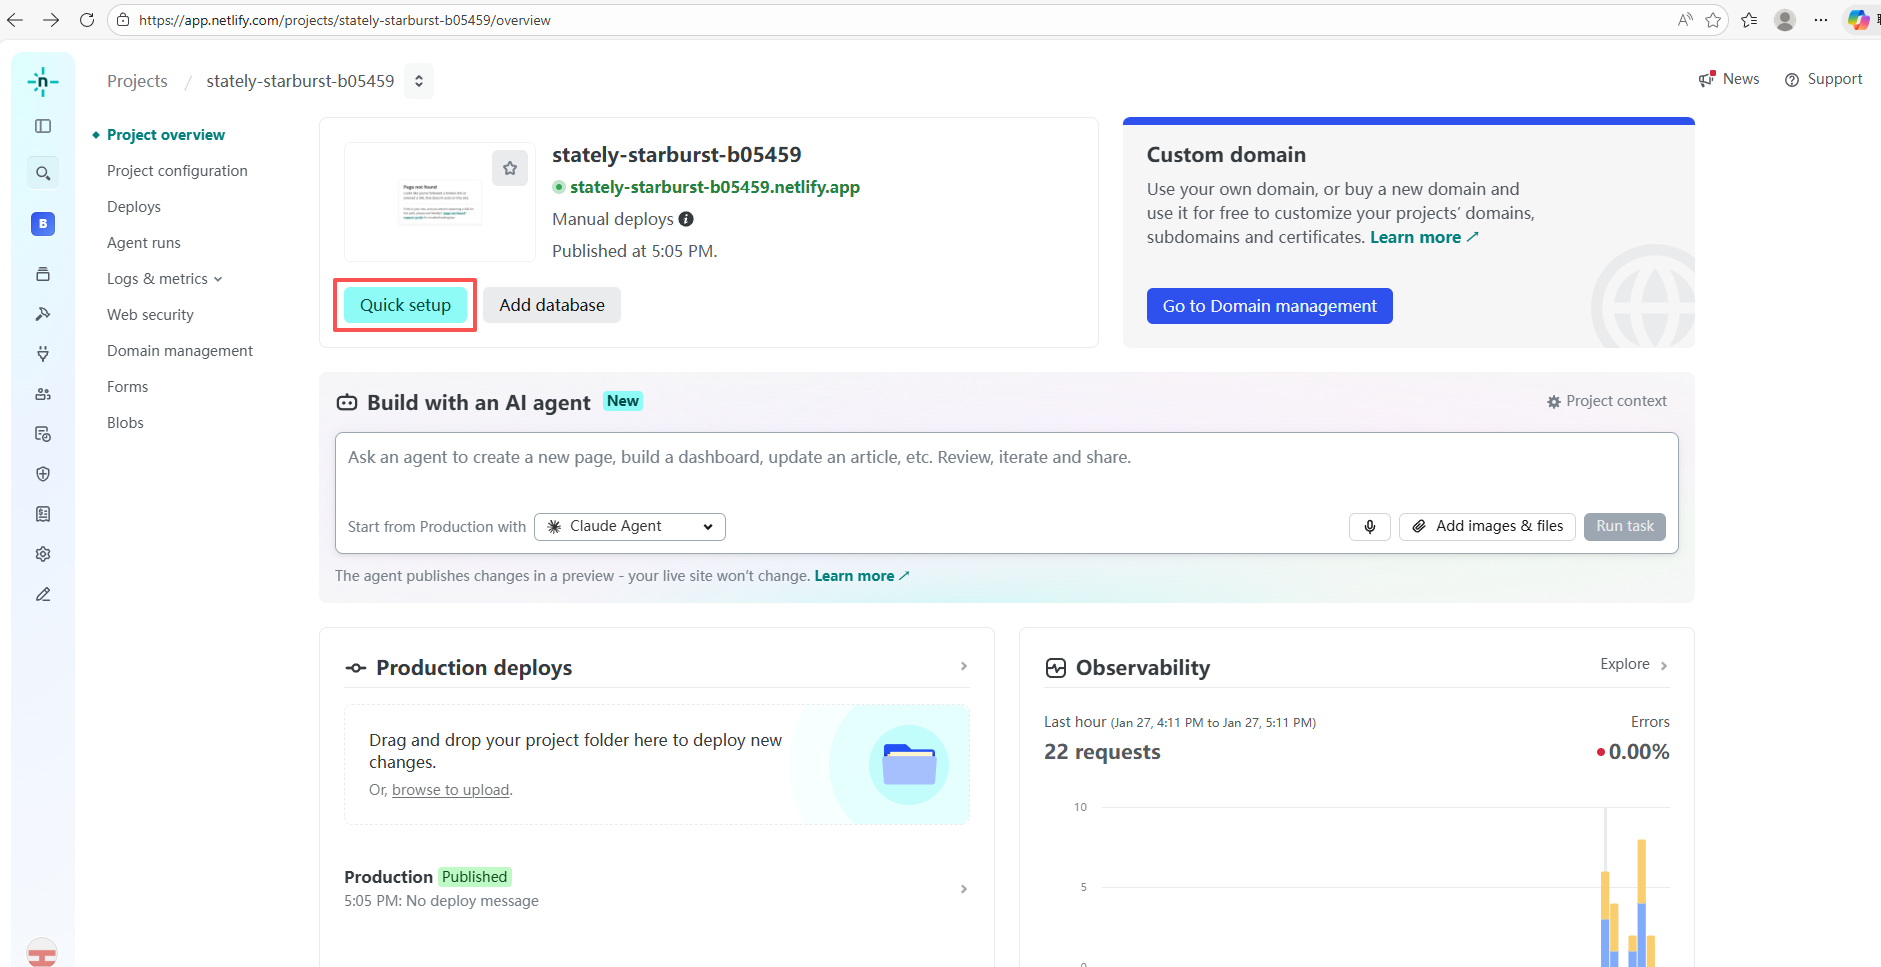Screen dimensions: 1881x967
Task: Open the plug Extensions icon in sidebar
Action: point(43,354)
